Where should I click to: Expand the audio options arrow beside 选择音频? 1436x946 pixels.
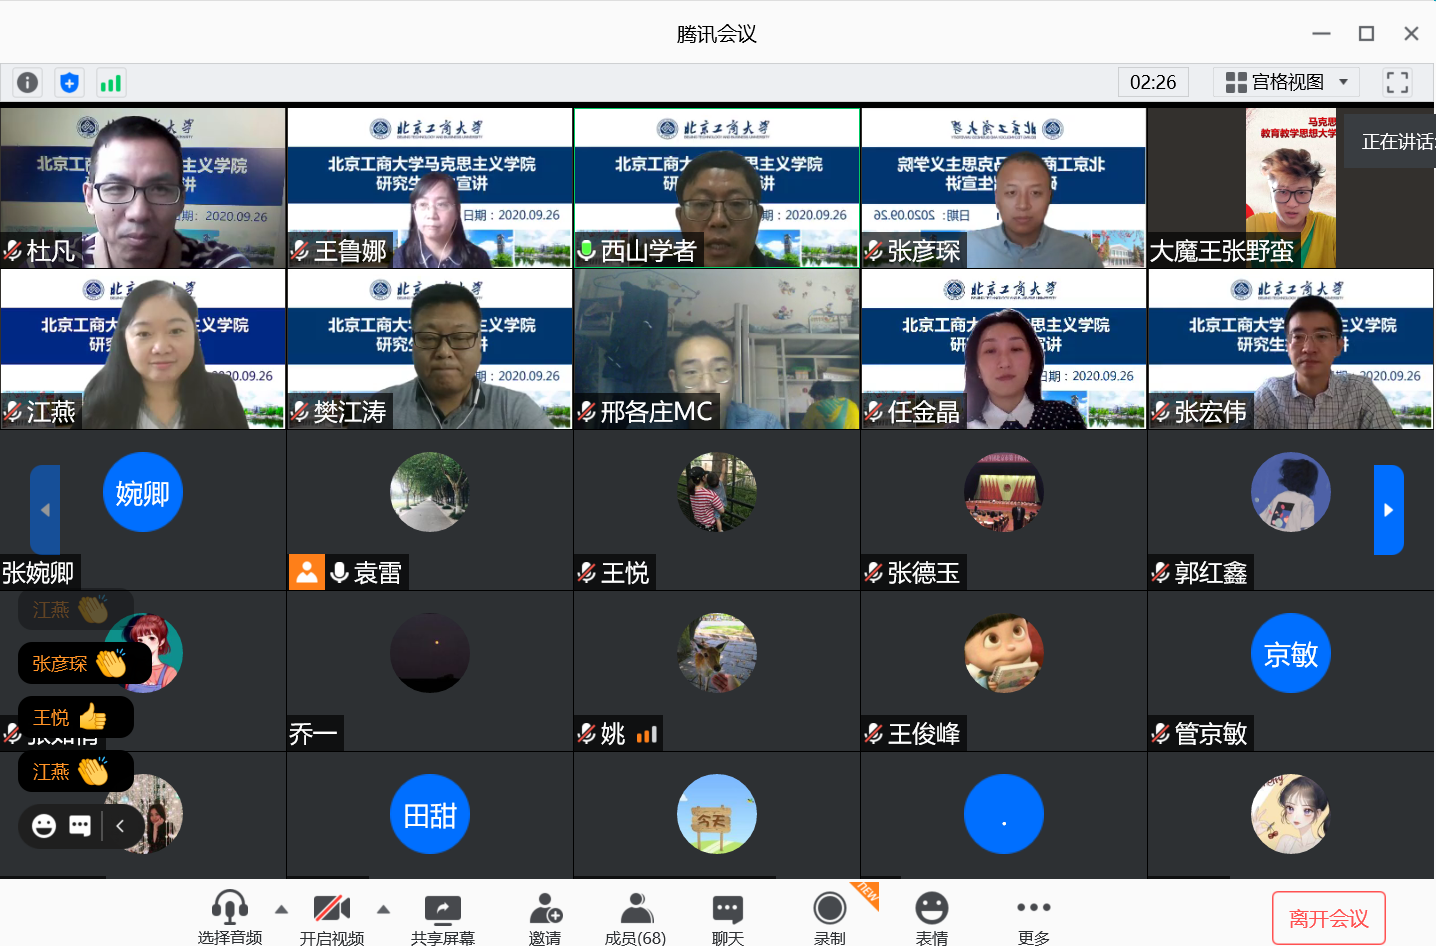tap(282, 909)
